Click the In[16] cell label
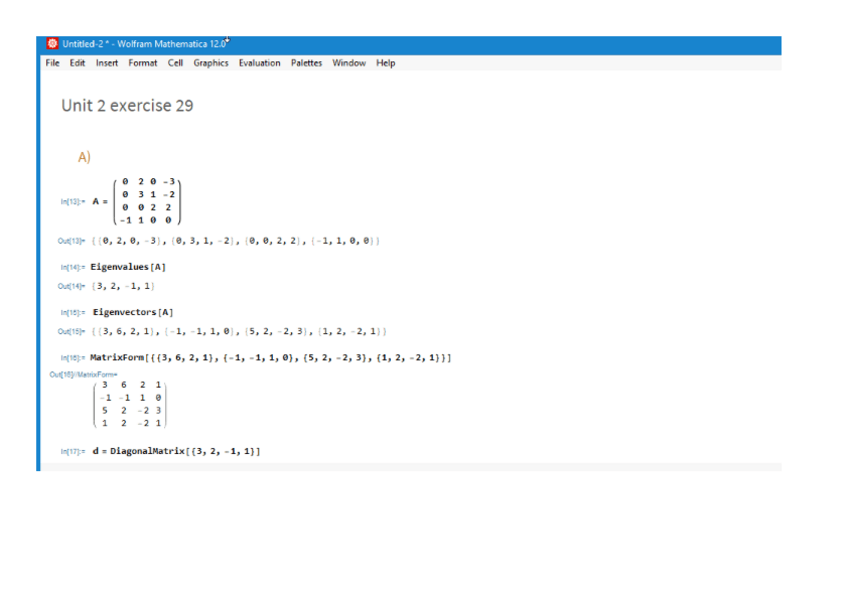The height and width of the screenshot is (599, 848). pos(72,358)
